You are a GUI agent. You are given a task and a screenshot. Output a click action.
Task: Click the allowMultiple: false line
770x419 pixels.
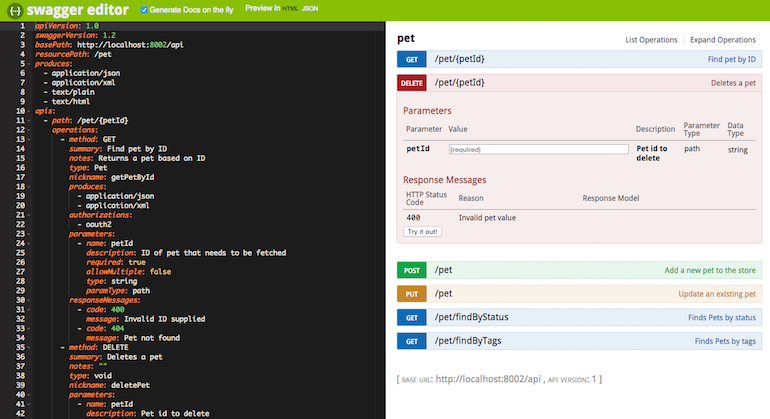coord(129,272)
